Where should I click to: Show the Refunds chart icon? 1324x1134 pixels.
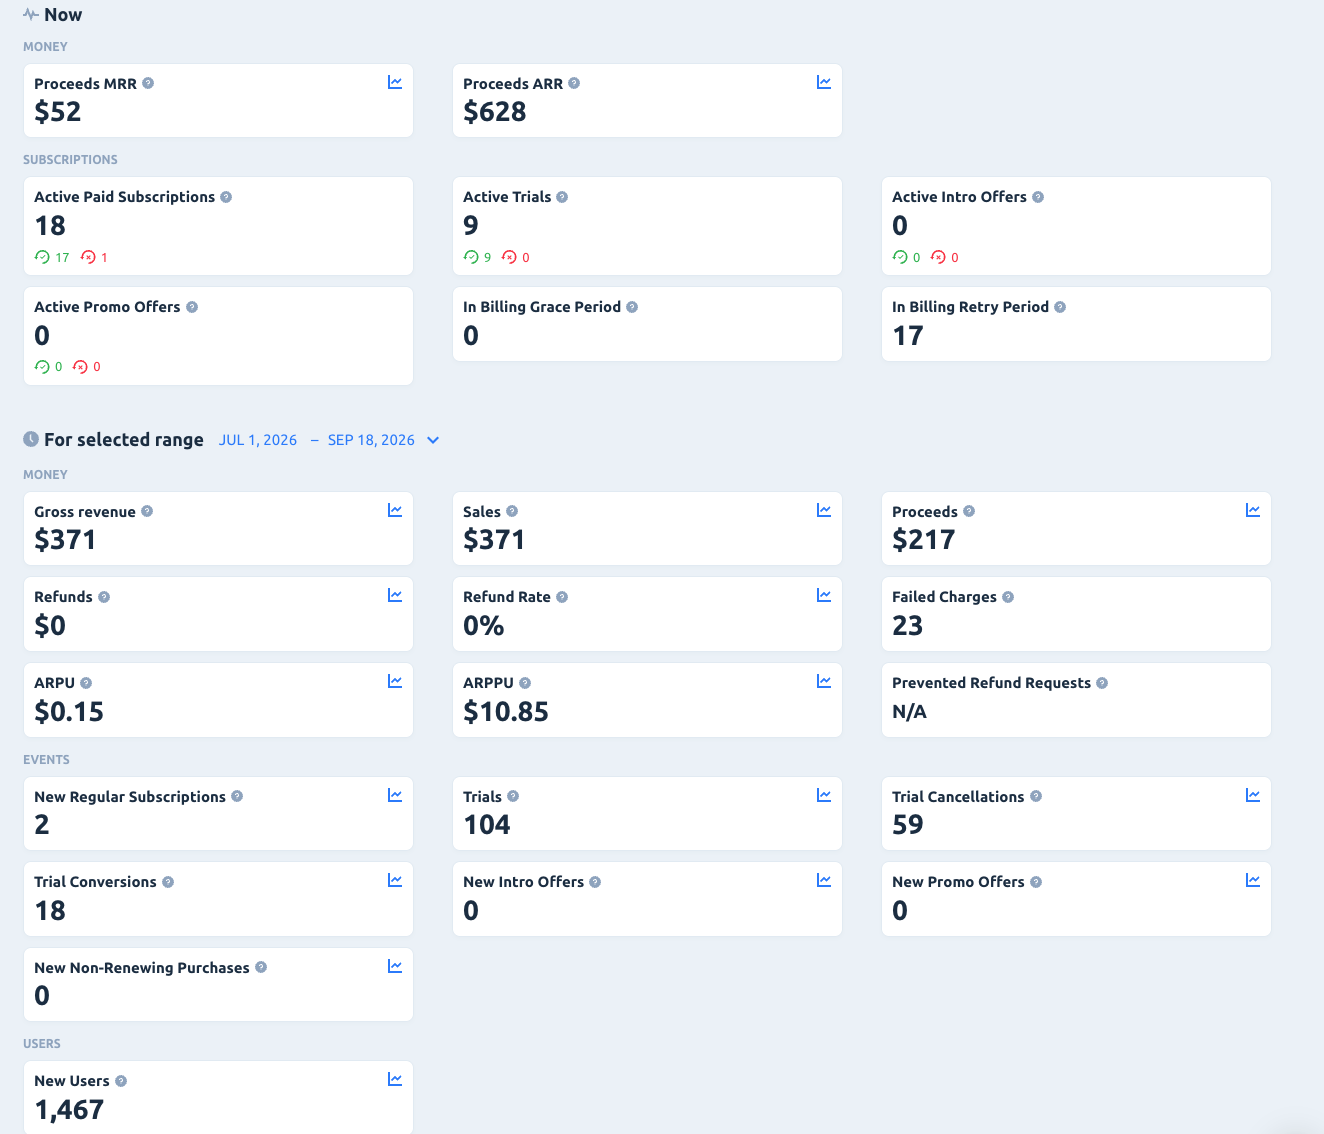[395, 595]
